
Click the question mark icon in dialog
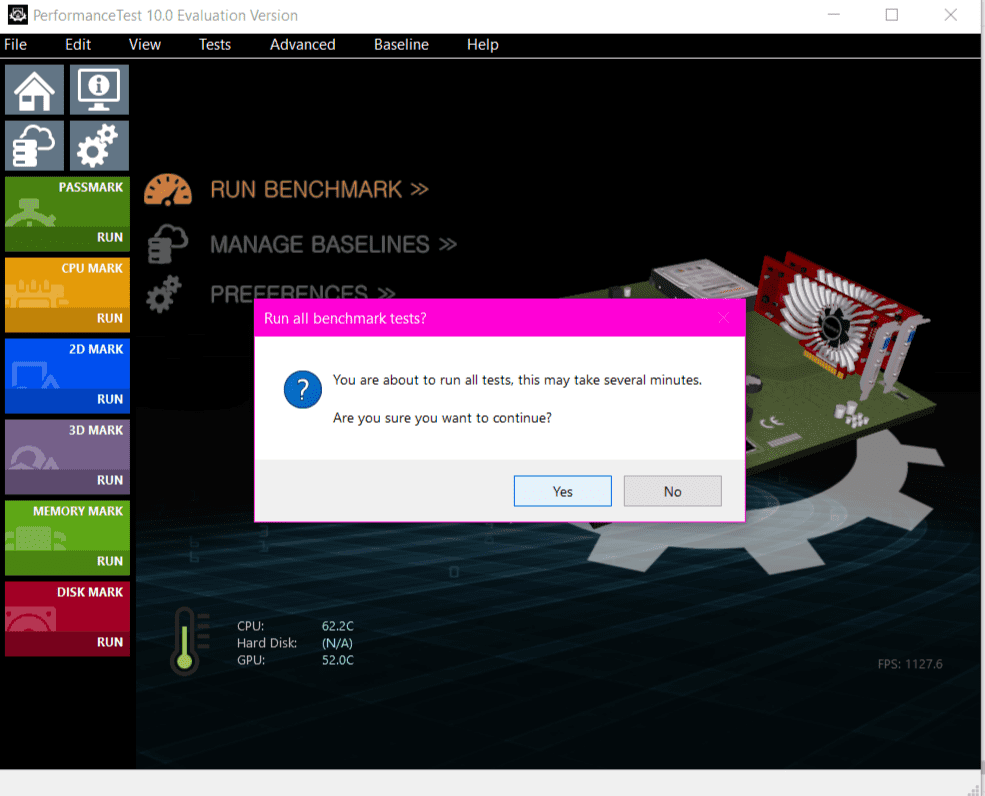[x=302, y=389]
